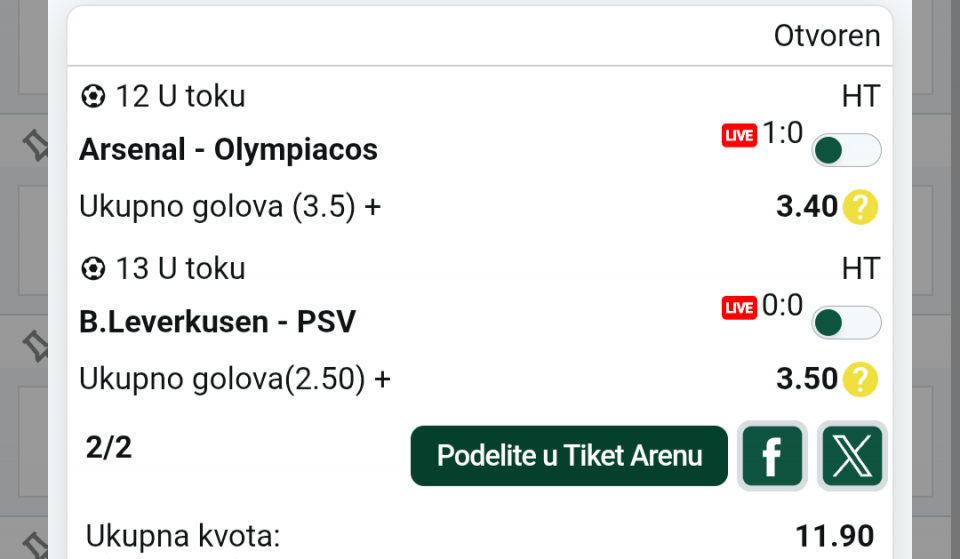Image resolution: width=960 pixels, height=559 pixels.
Task: Toggle the switch for Arsenal - Olympiacos
Action: click(x=846, y=150)
